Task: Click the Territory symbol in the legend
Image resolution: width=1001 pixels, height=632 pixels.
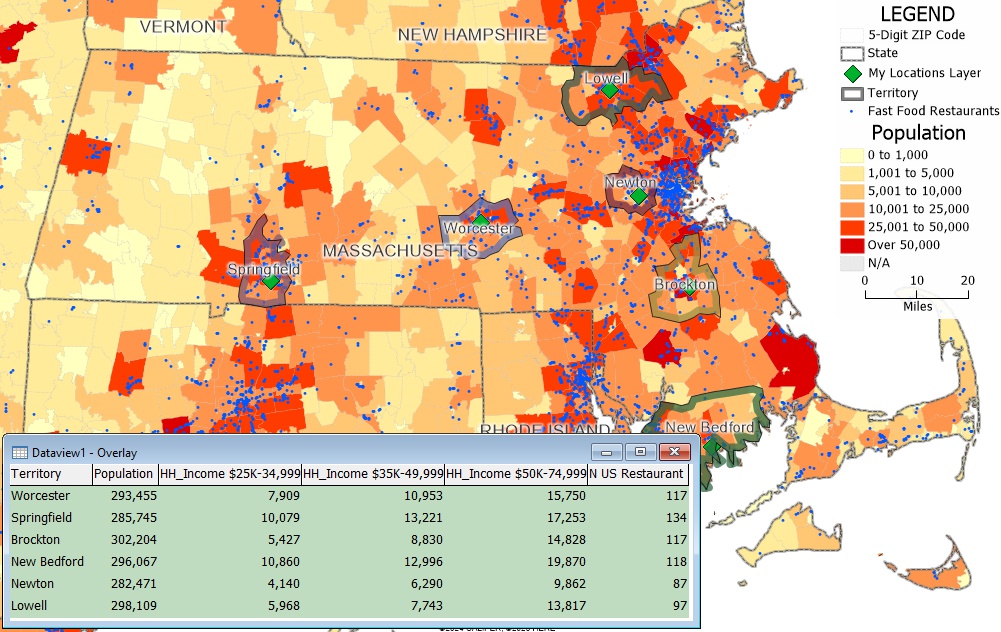Action: (x=851, y=93)
